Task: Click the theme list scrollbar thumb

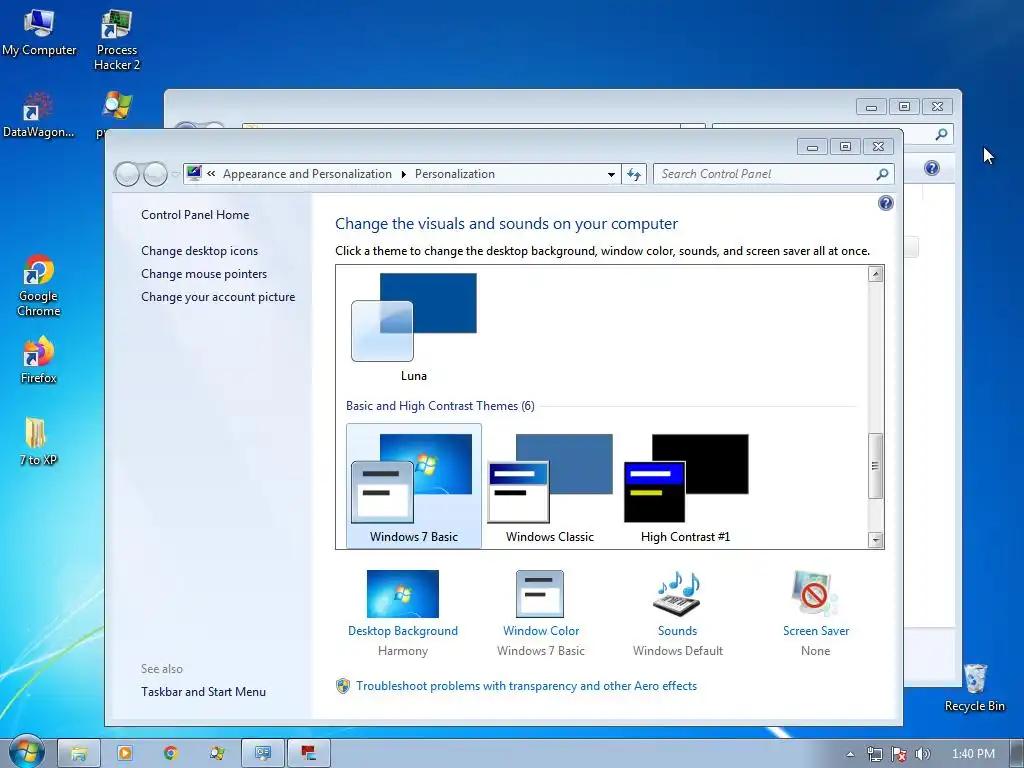Action: pyautogui.click(x=876, y=466)
